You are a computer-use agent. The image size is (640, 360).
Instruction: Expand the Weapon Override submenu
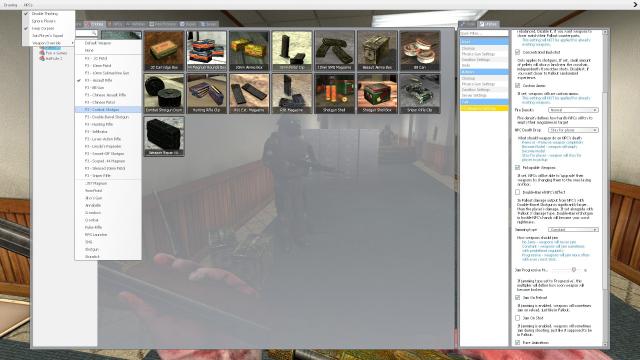(49, 42)
